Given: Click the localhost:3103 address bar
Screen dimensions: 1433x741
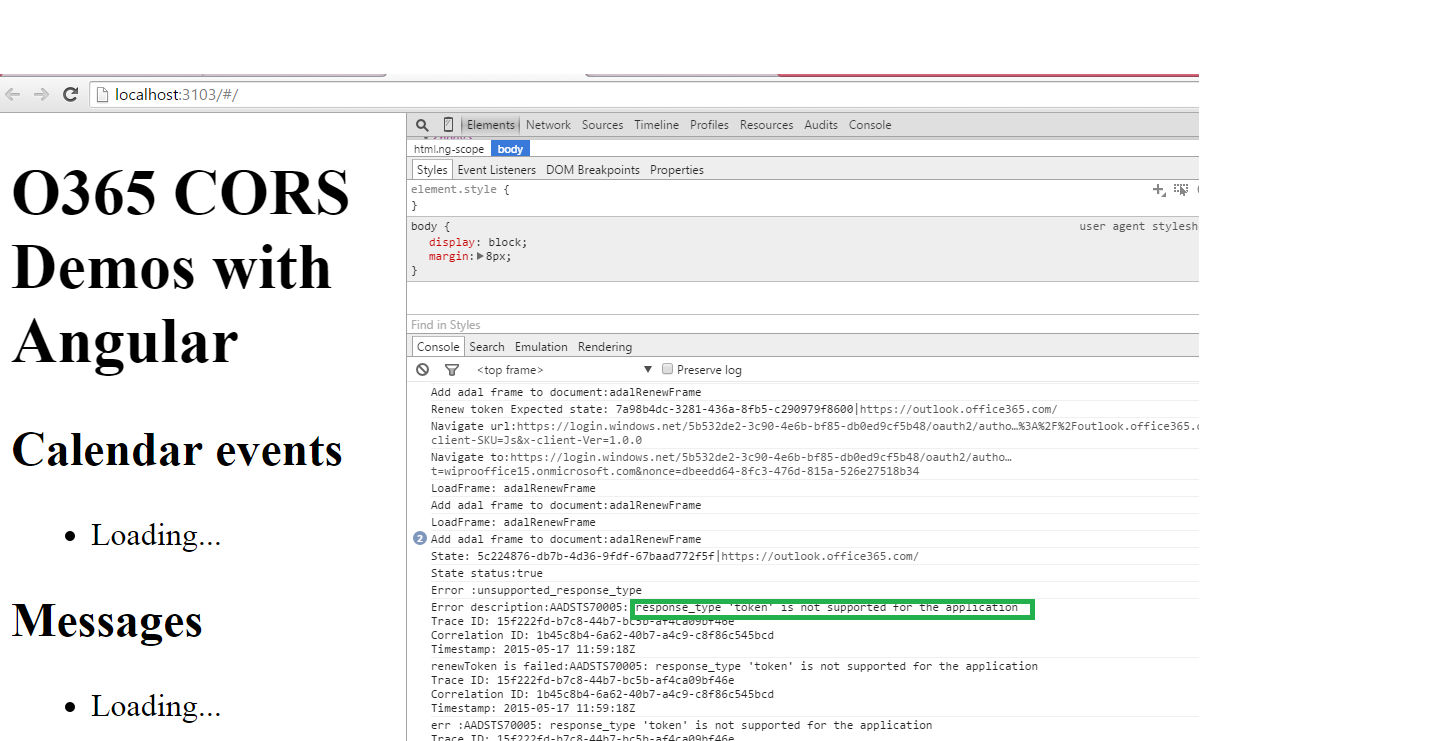Looking at the screenshot, I should (645, 95).
